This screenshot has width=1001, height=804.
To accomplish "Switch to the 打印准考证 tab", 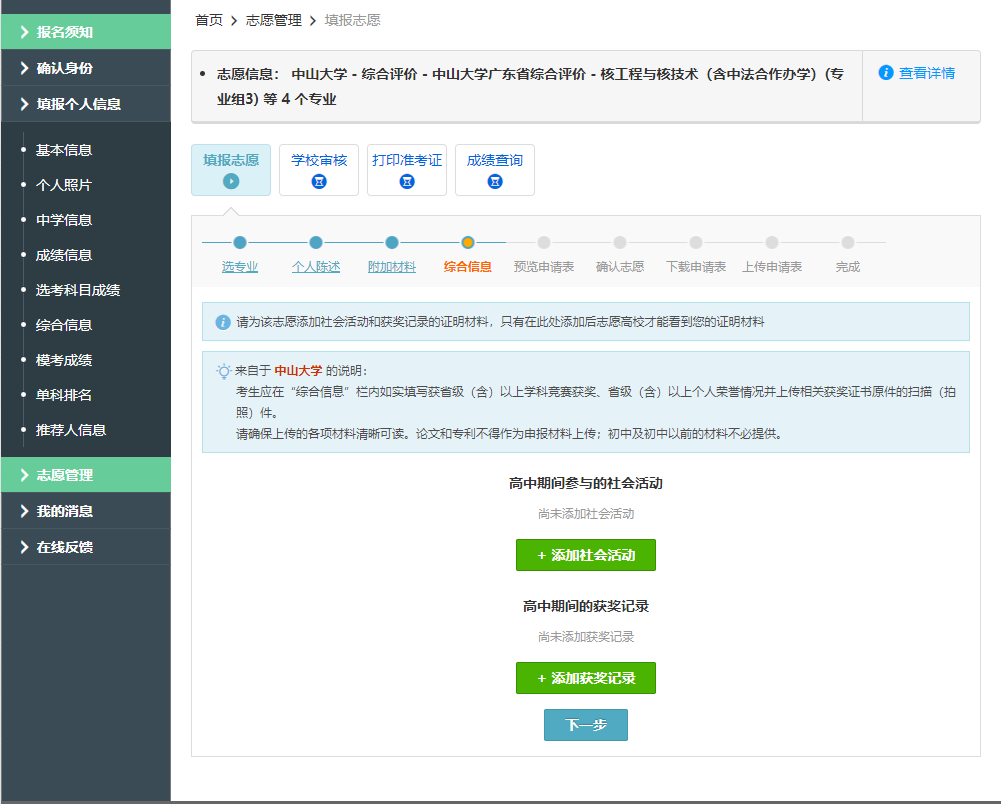I will pos(407,170).
